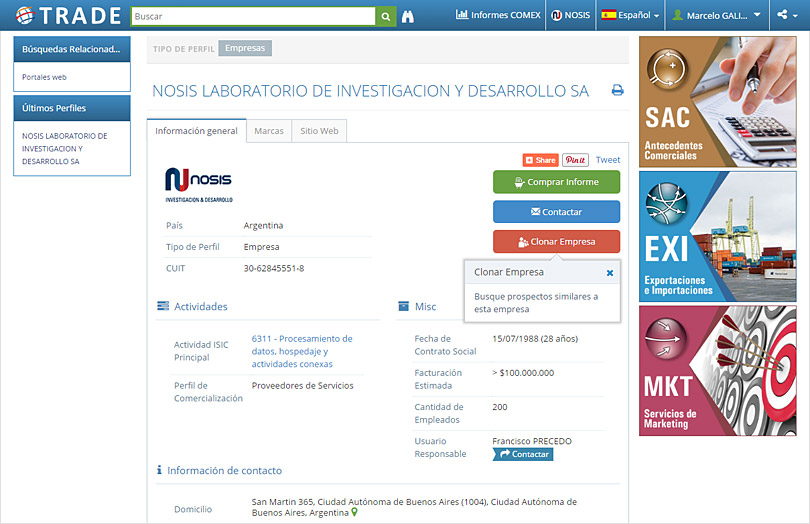Close the Clonar Empresa popover
Image resolution: width=810 pixels, height=524 pixels.
tap(610, 273)
